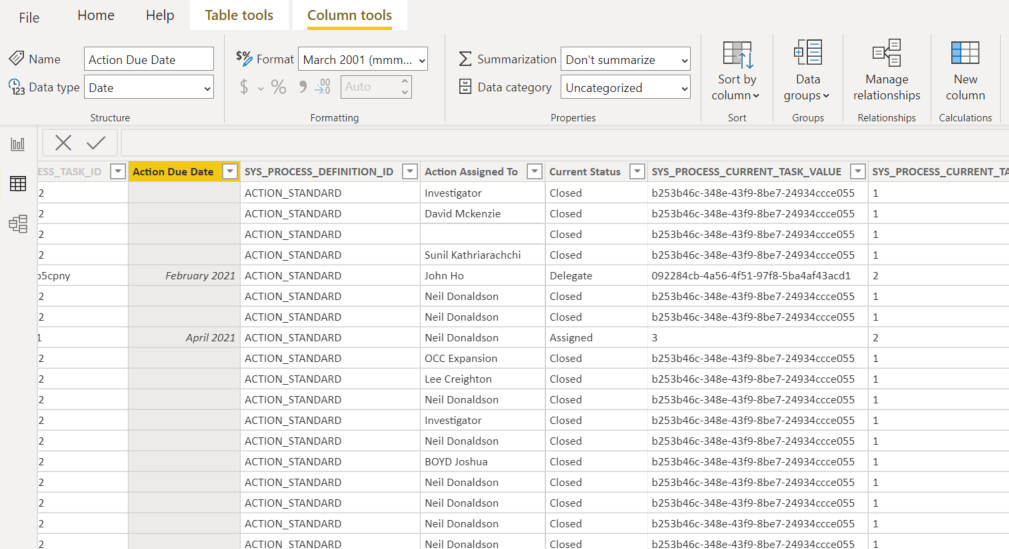Open Action Due Date column filter arrow

pos(230,171)
